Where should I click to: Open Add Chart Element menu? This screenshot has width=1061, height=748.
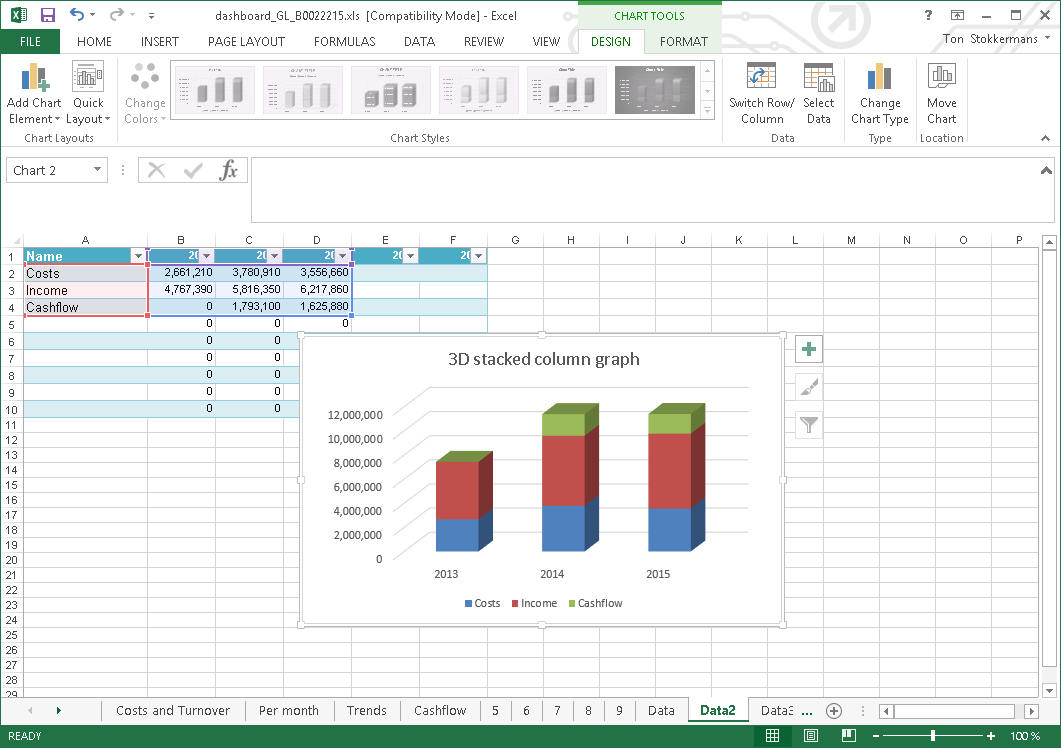point(34,93)
